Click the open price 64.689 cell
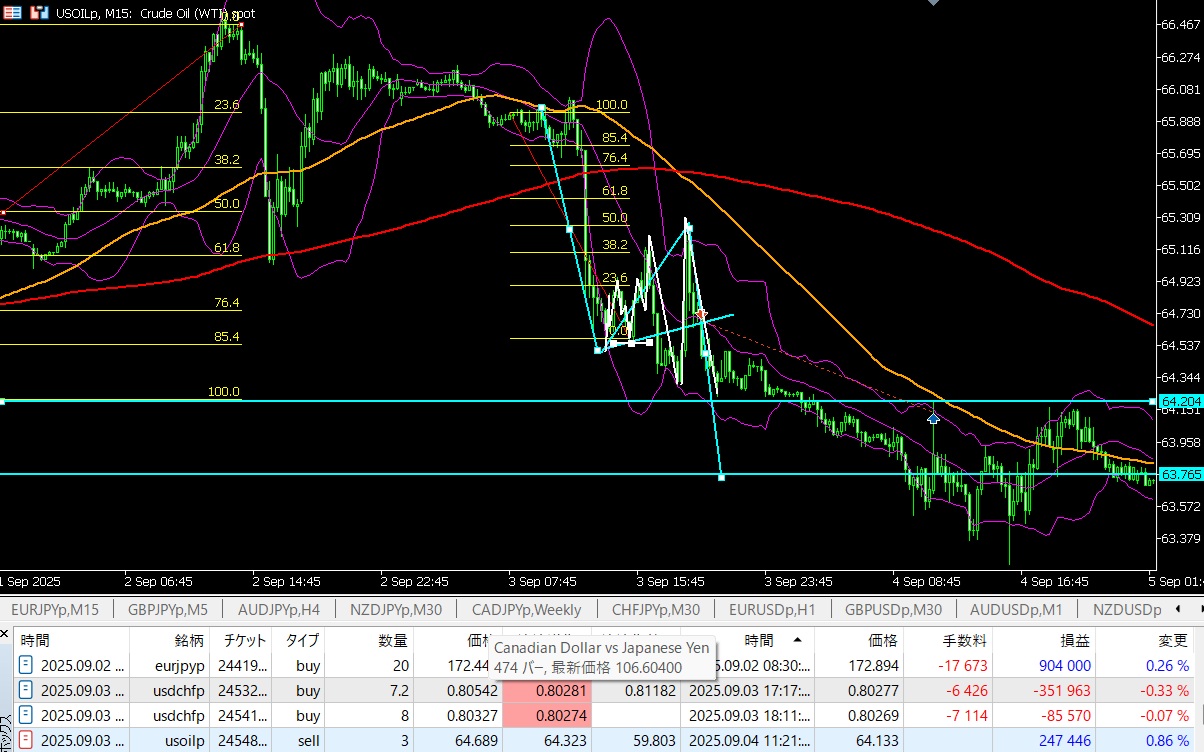Screen dimensions: 1204x752 [458, 742]
